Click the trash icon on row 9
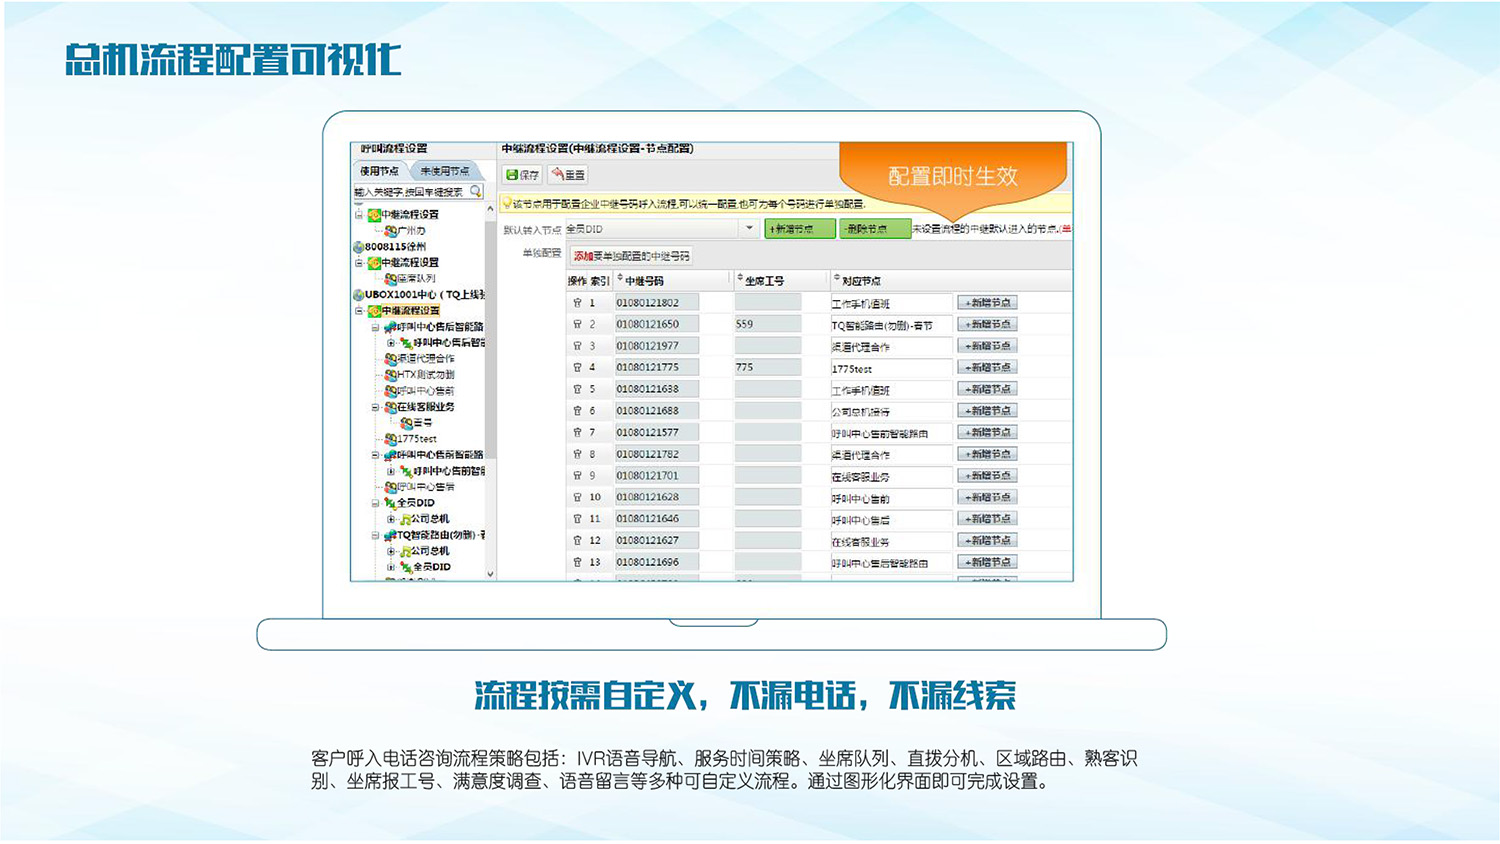The height and width of the screenshot is (844, 1500). [577, 476]
